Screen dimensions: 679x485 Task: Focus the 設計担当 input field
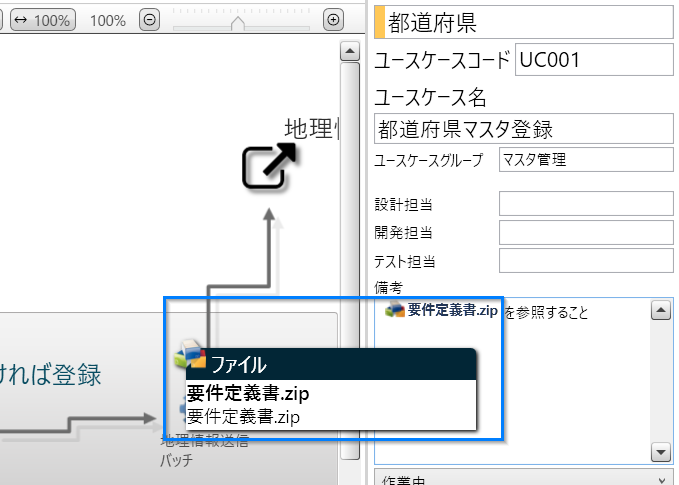(586, 204)
